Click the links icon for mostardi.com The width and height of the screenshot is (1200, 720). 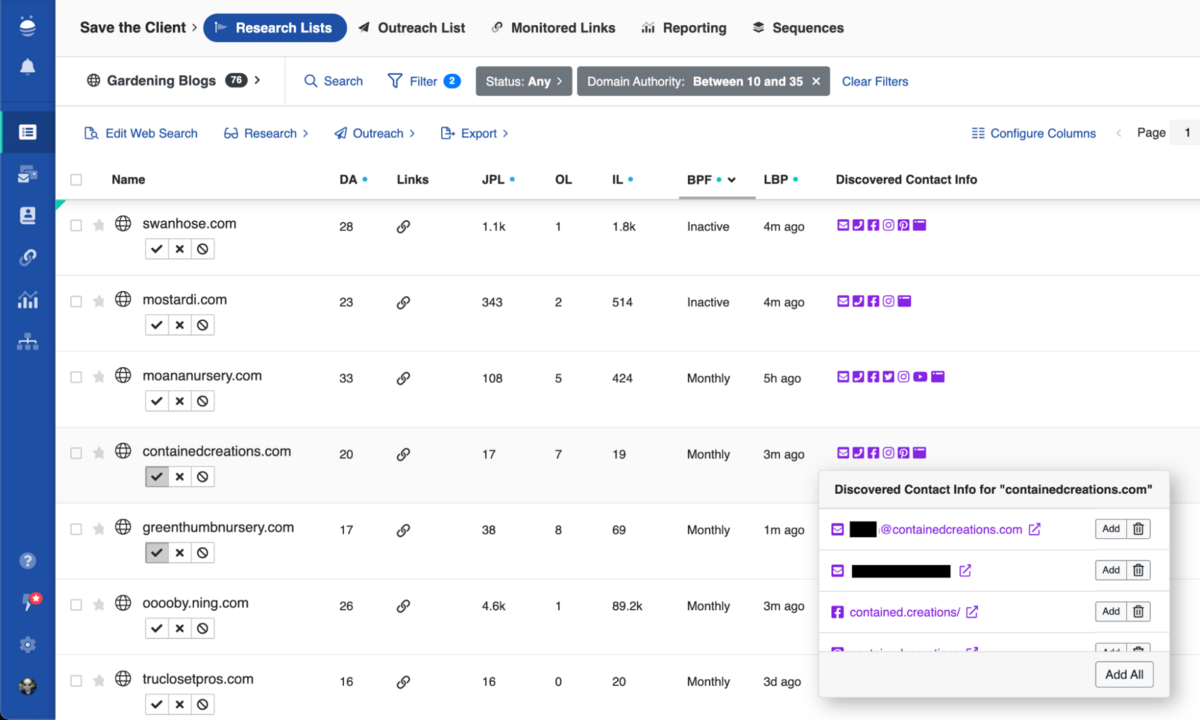click(403, 303)
